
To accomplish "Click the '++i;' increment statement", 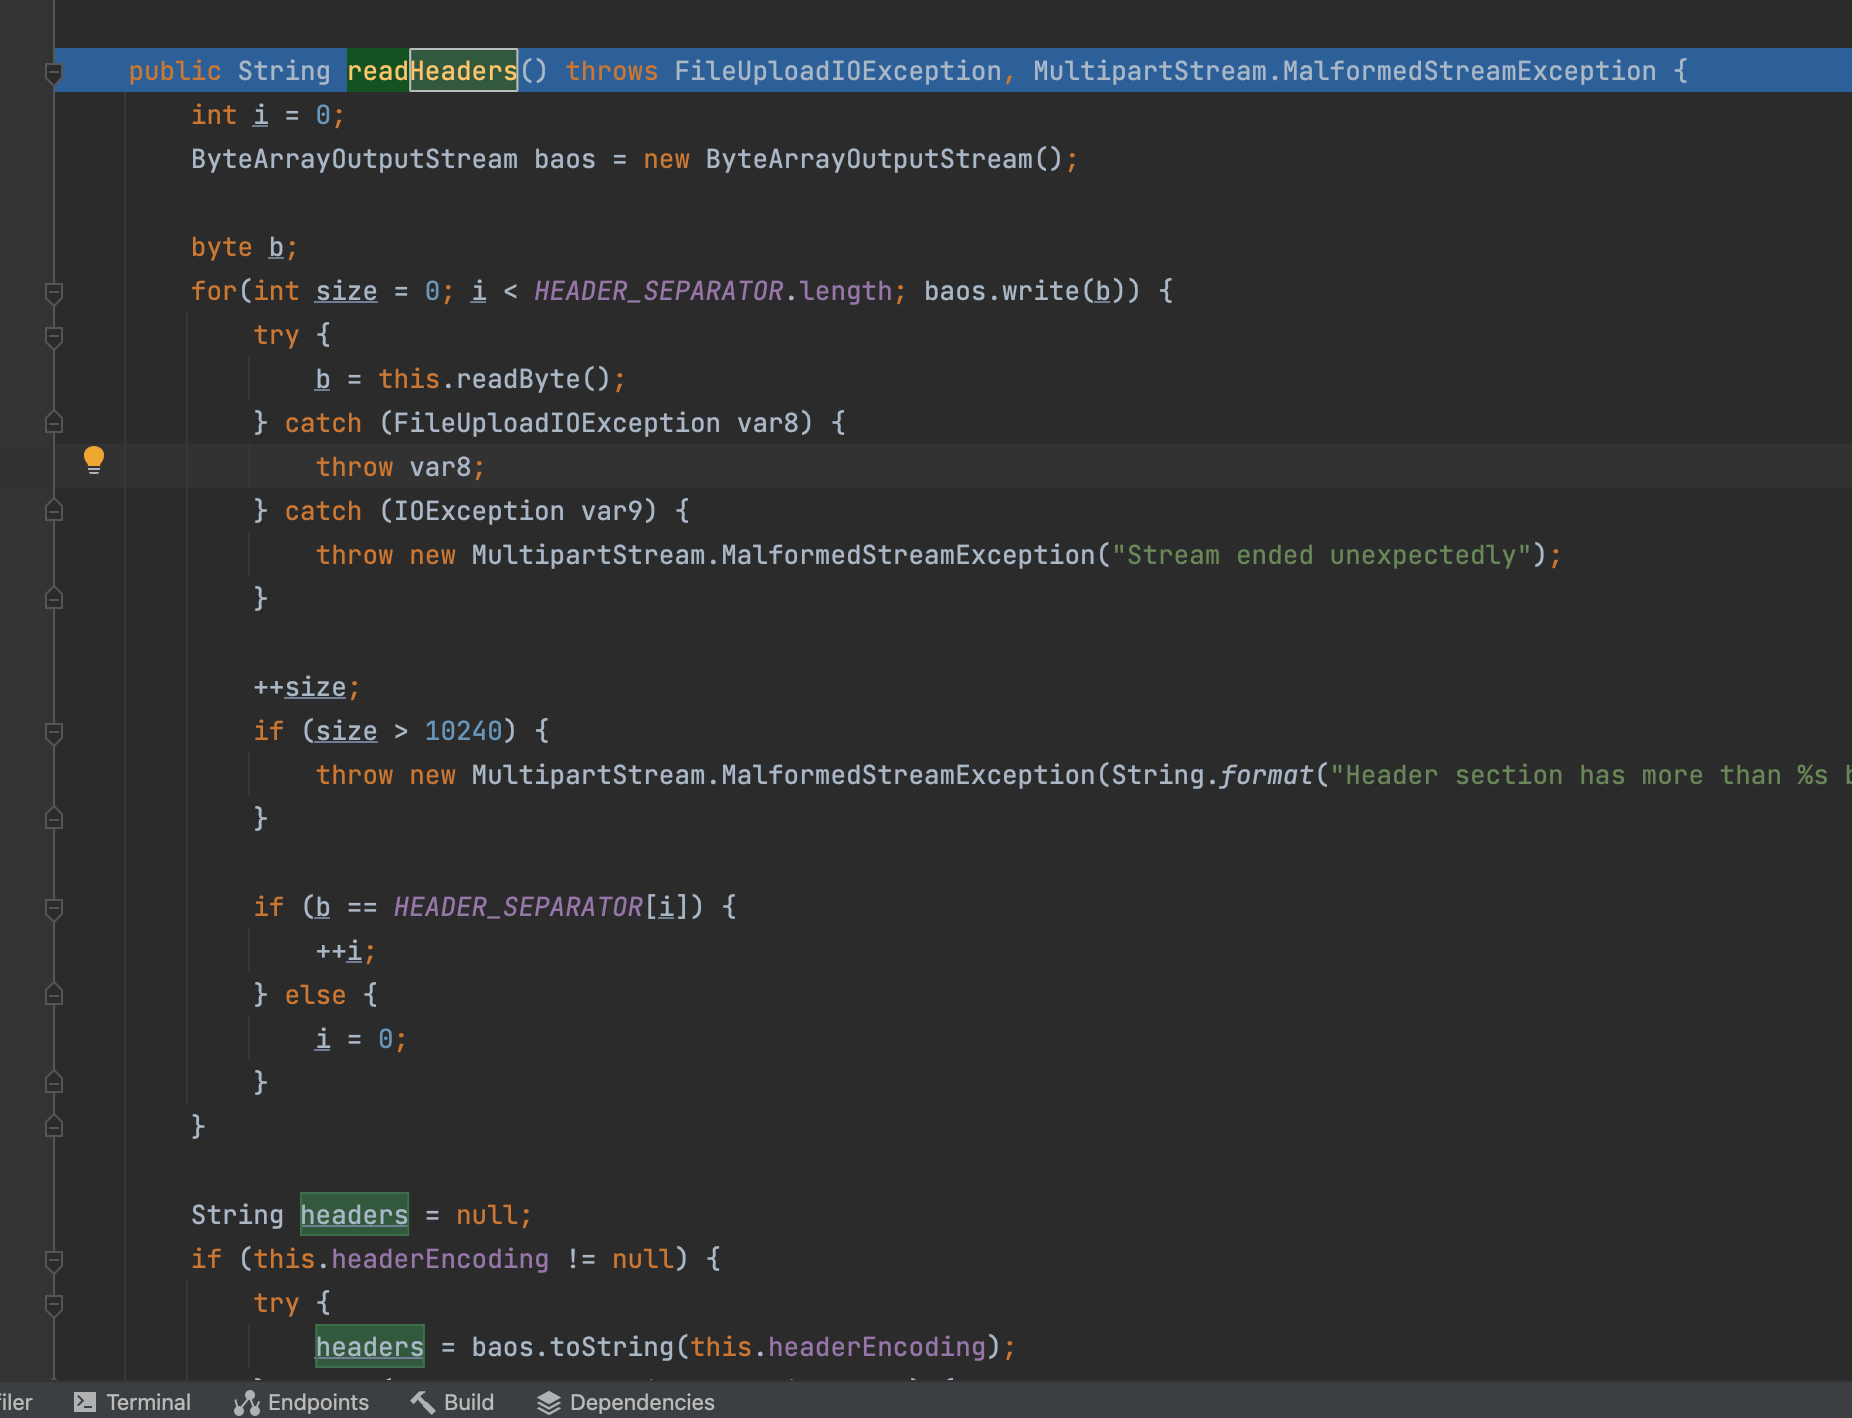I will 346,951.
